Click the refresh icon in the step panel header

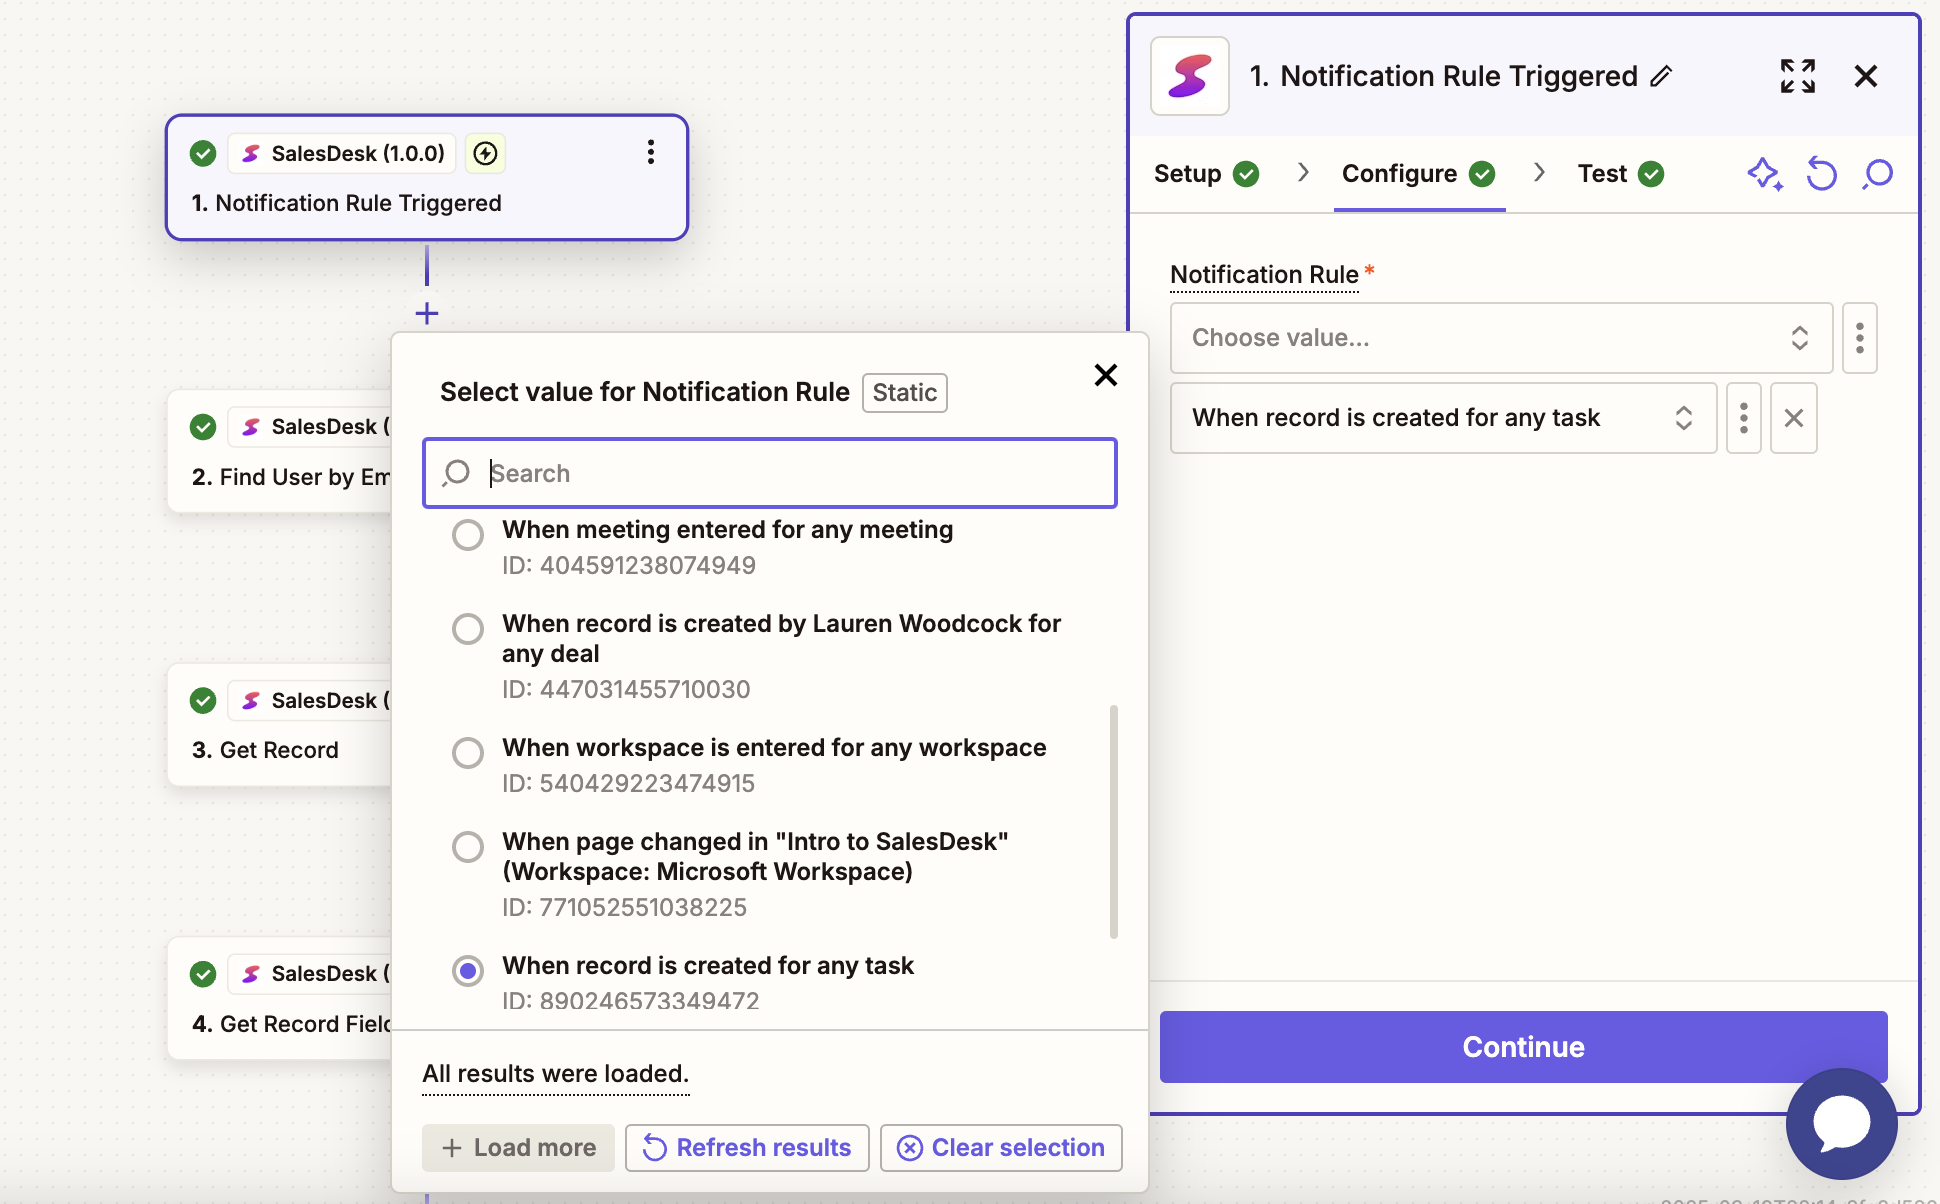click(x=1822, y=173)
